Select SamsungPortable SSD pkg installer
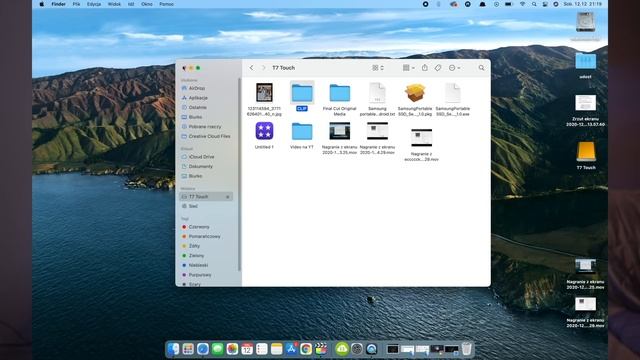This screenshot has height=360, width=640. point(415,93)
